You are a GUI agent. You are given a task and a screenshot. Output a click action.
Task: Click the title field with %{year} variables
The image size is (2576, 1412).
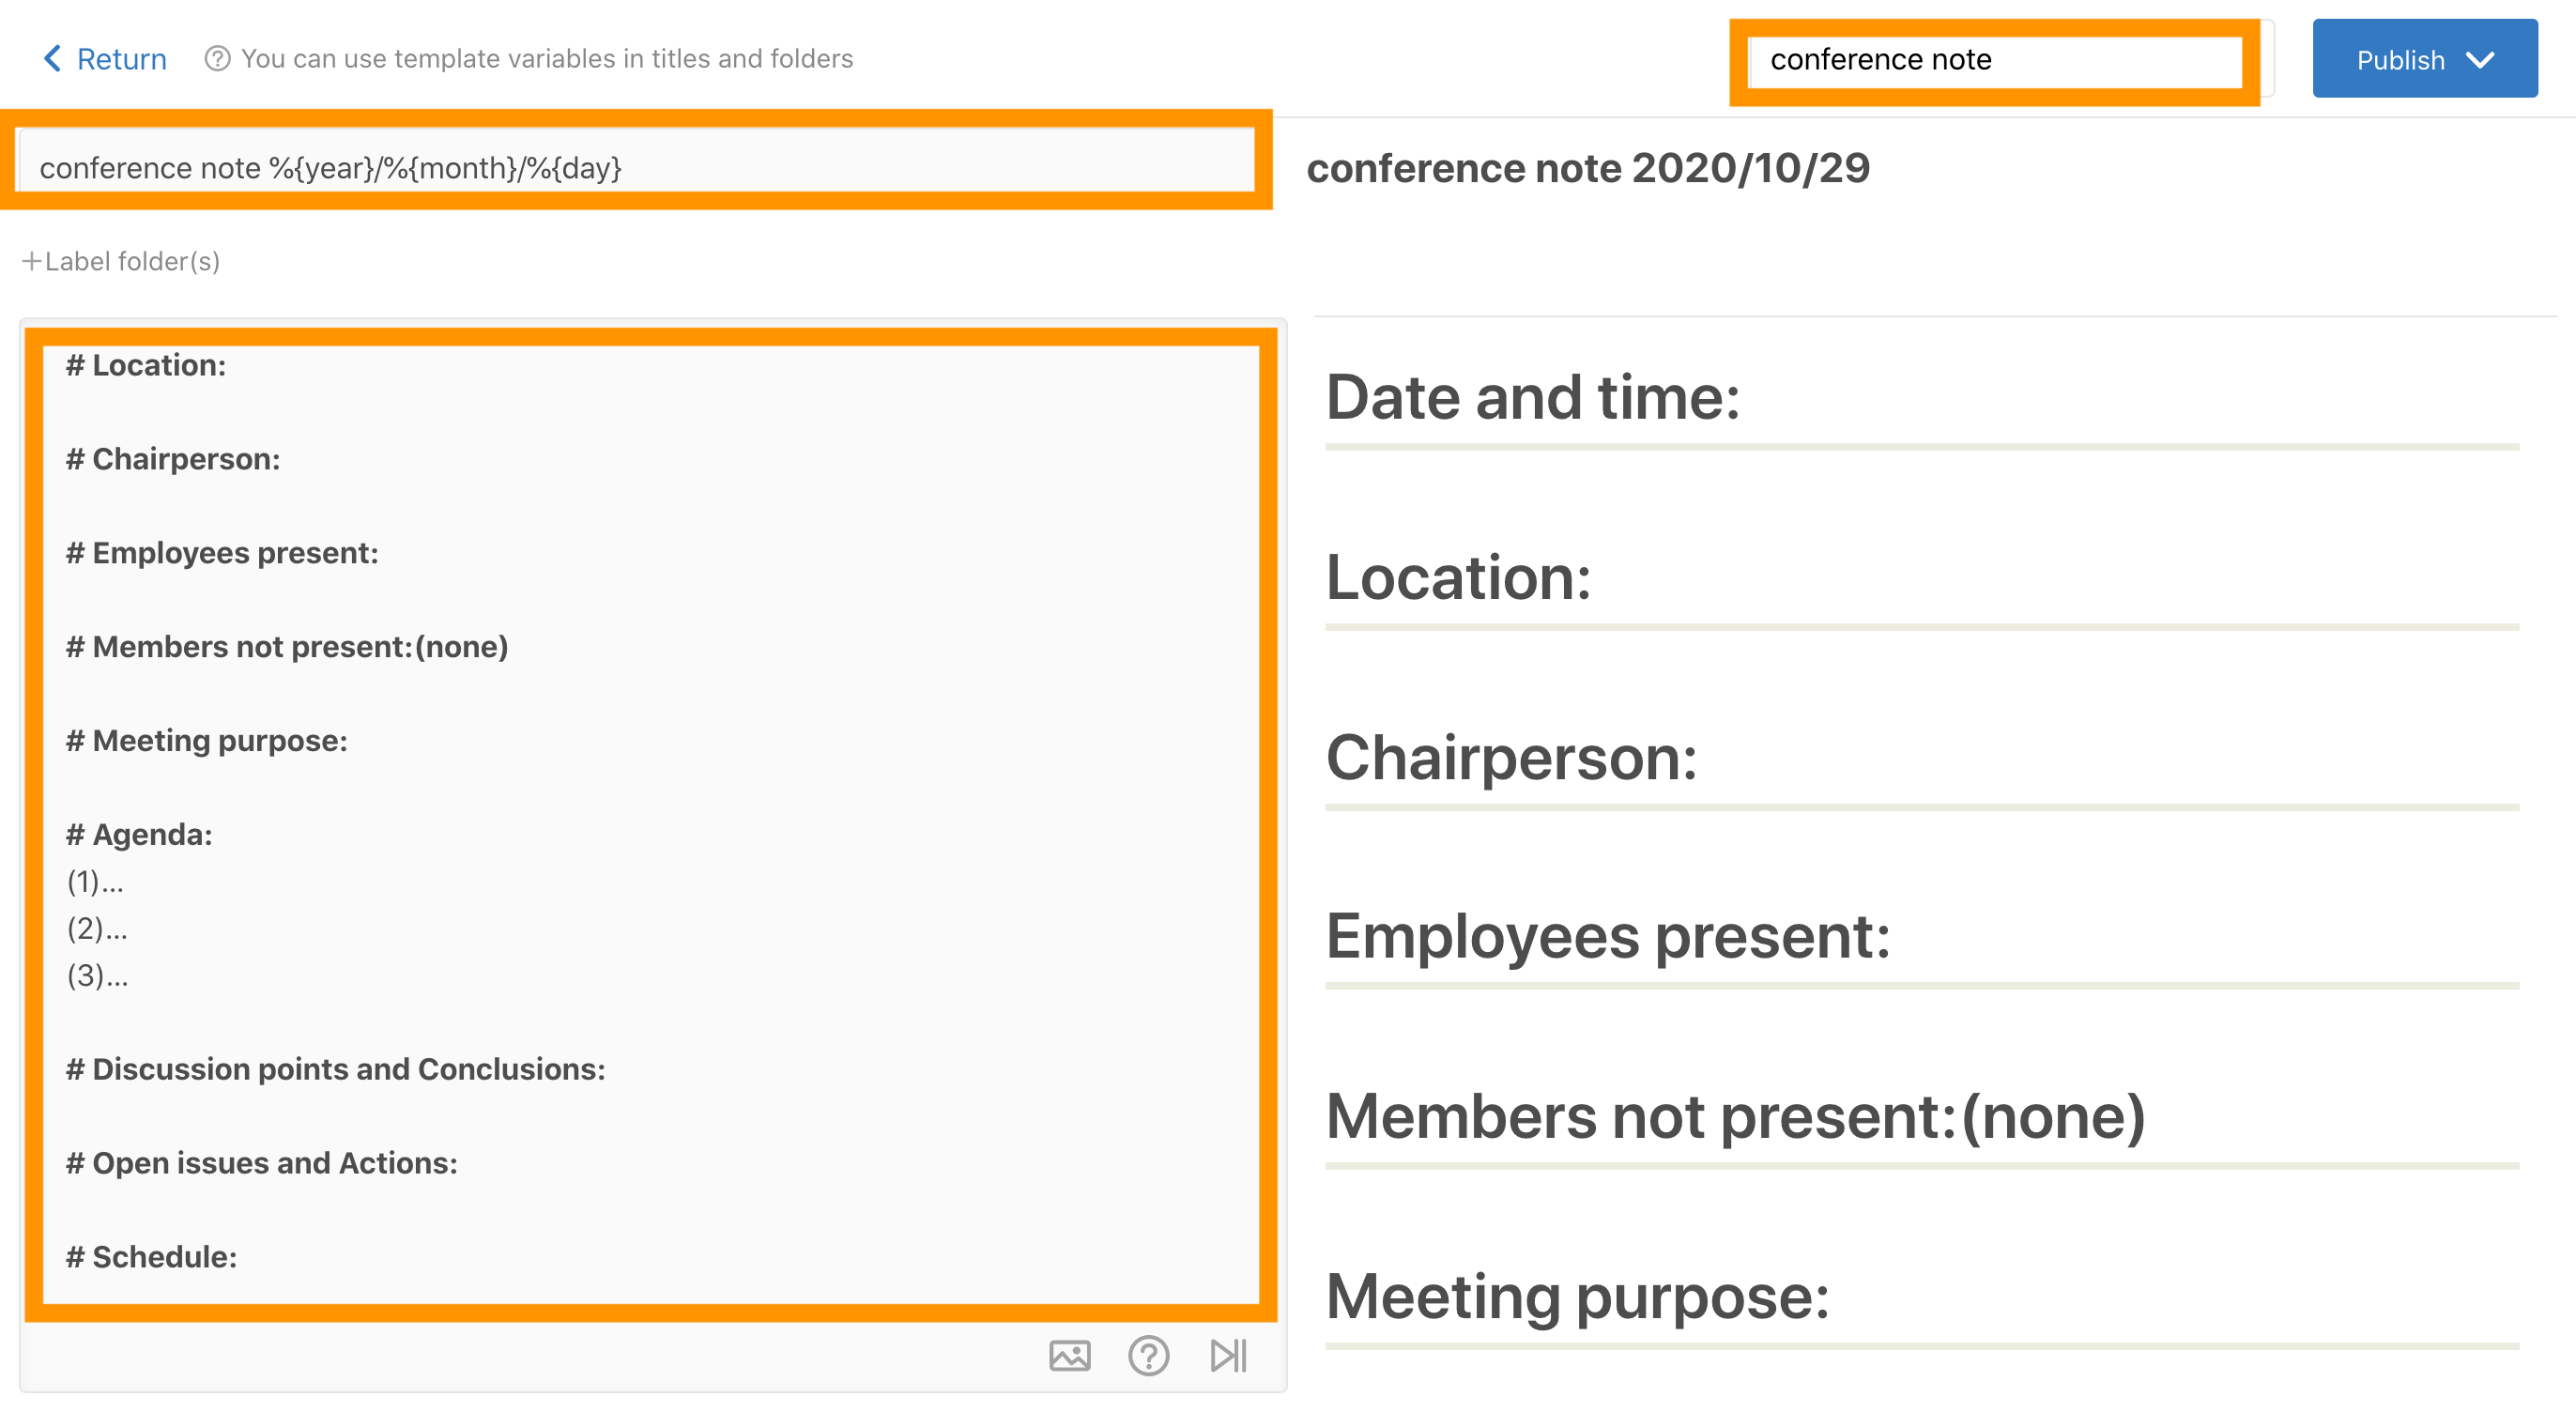click(x=636, y=167)
